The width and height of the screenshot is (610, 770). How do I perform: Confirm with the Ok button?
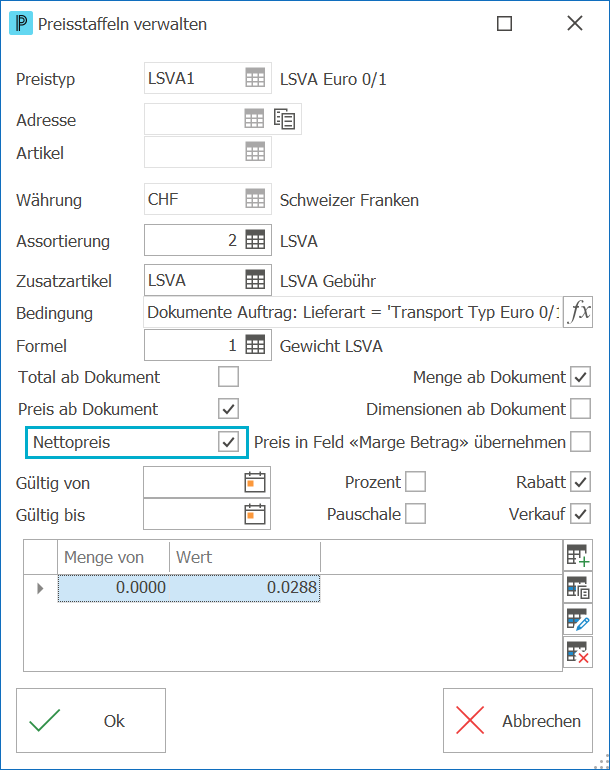pyautogui.click(x=91, y=720)
